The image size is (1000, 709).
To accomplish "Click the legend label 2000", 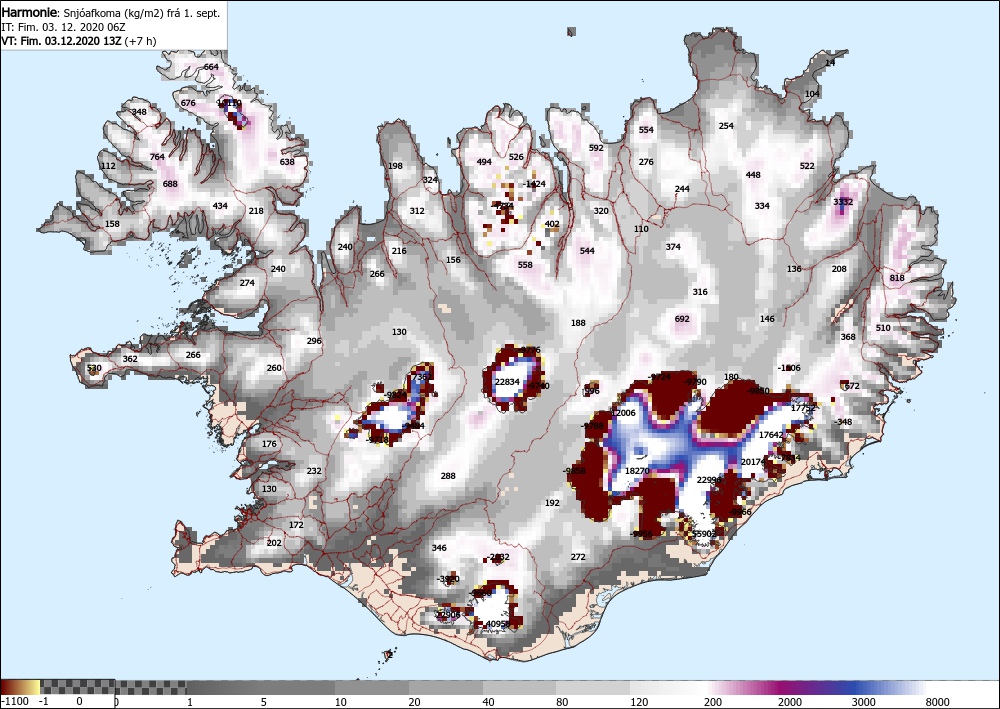I will (790, 702).
